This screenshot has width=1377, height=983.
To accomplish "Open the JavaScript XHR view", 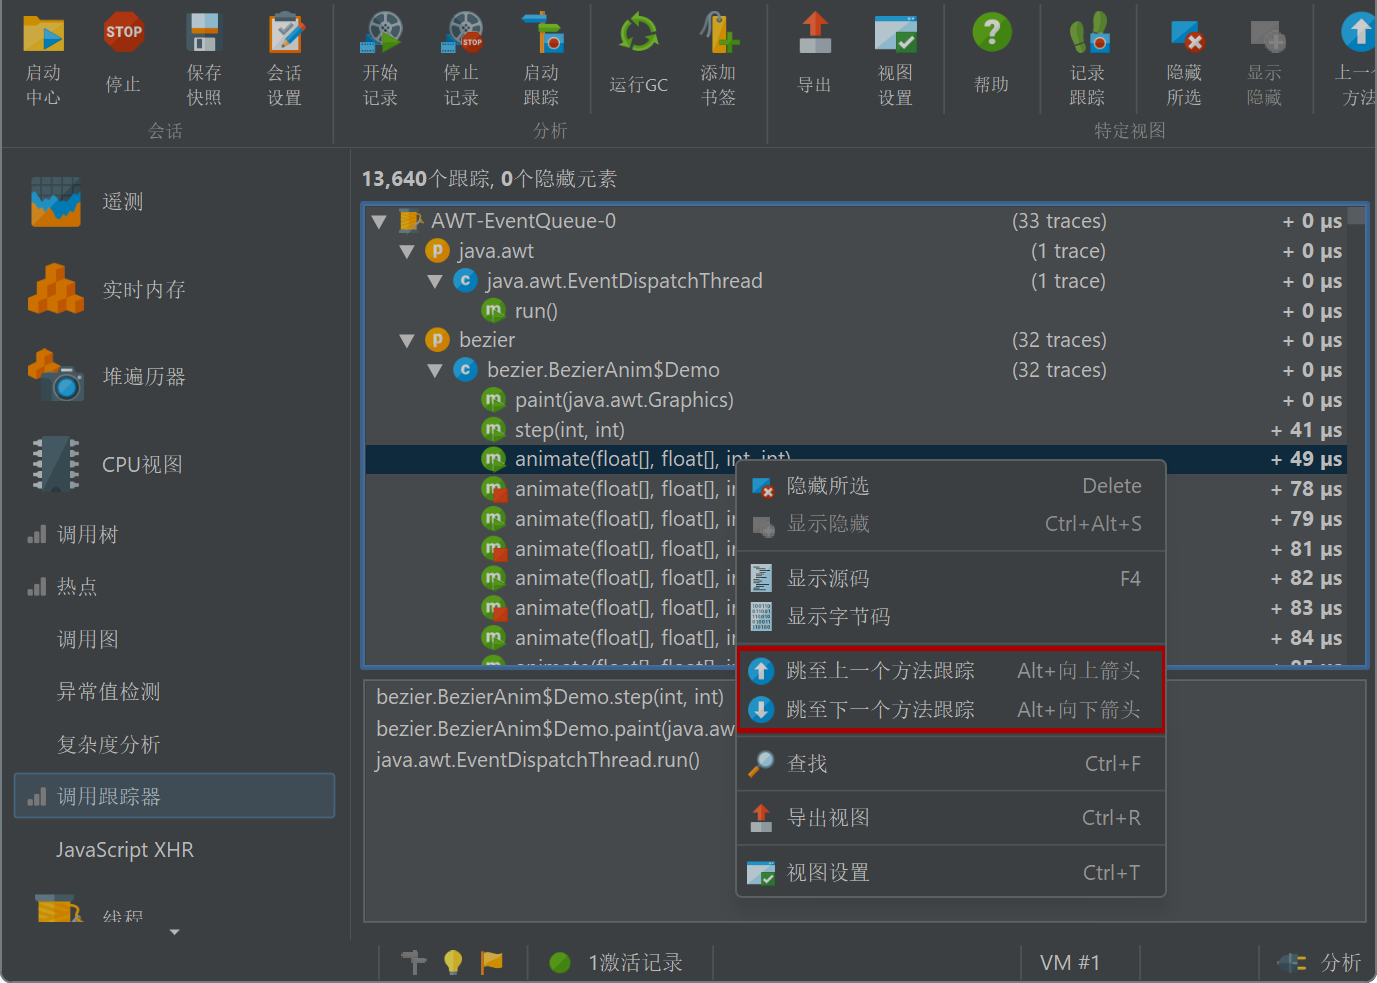I will pos(125,850).
